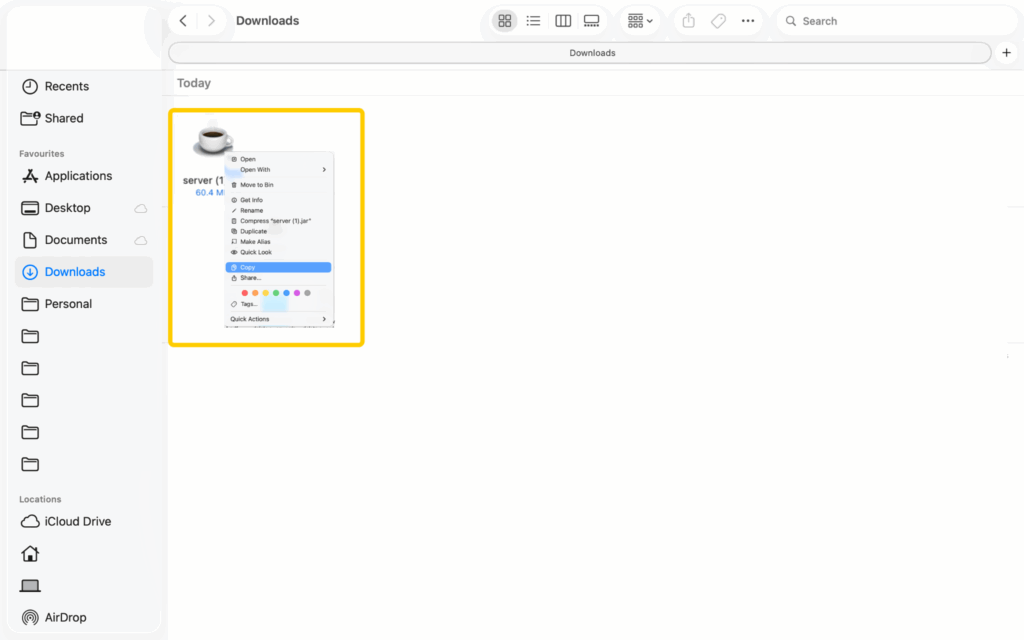Click the iCloud status icon beside Desktop
The image size is (1024, 640).
(x=140, y=208)
